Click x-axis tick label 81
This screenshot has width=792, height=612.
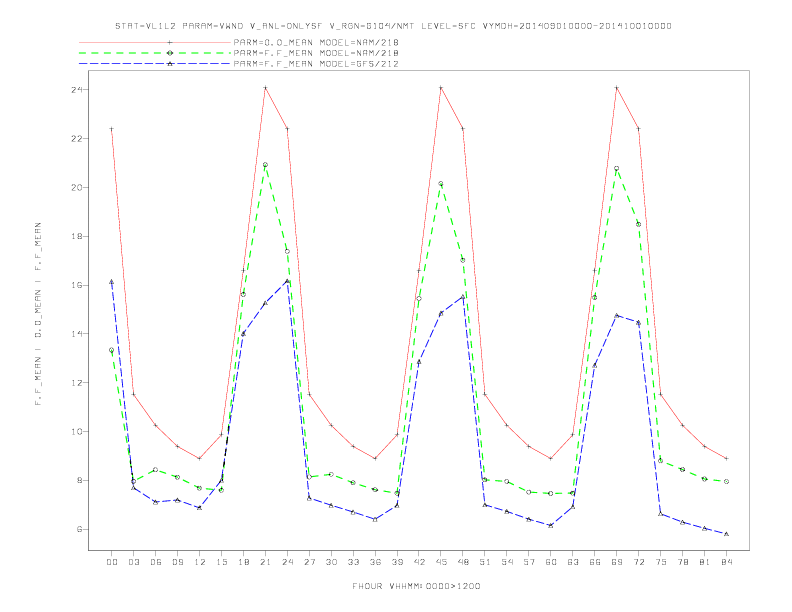705,562
